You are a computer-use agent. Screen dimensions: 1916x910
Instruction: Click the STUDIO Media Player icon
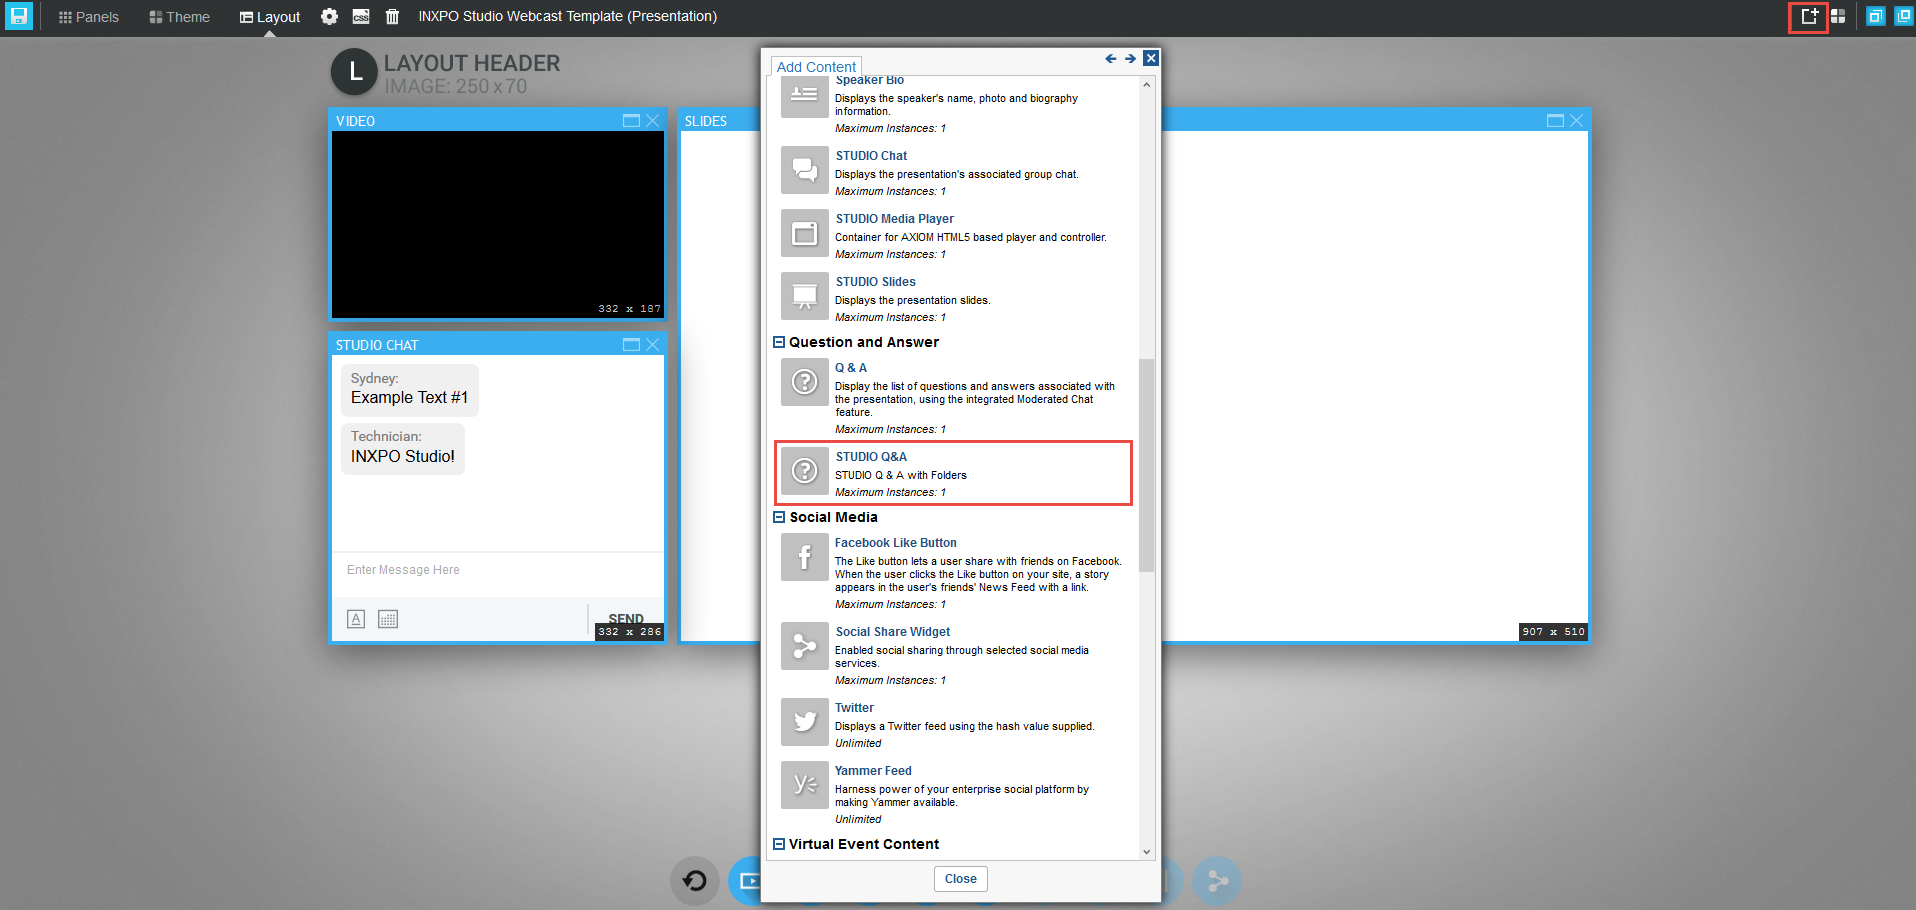click(805, 233)
